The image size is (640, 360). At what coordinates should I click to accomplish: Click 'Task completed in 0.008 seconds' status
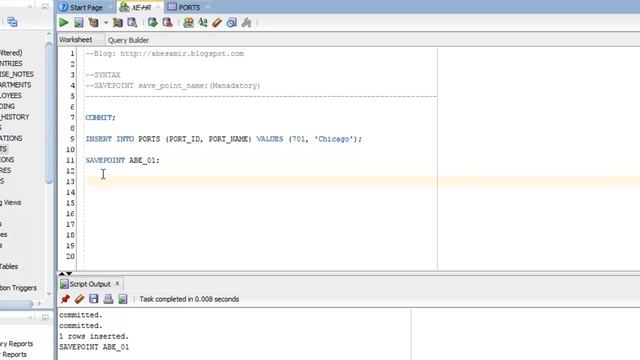(189, 299)
